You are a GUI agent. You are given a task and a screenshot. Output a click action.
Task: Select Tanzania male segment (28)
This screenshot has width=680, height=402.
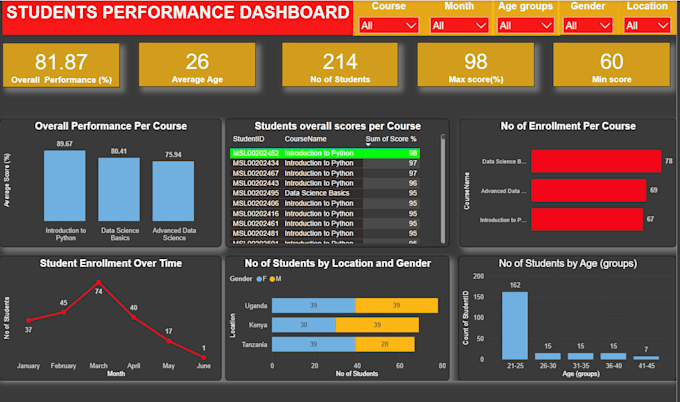[x=385, y=344]
